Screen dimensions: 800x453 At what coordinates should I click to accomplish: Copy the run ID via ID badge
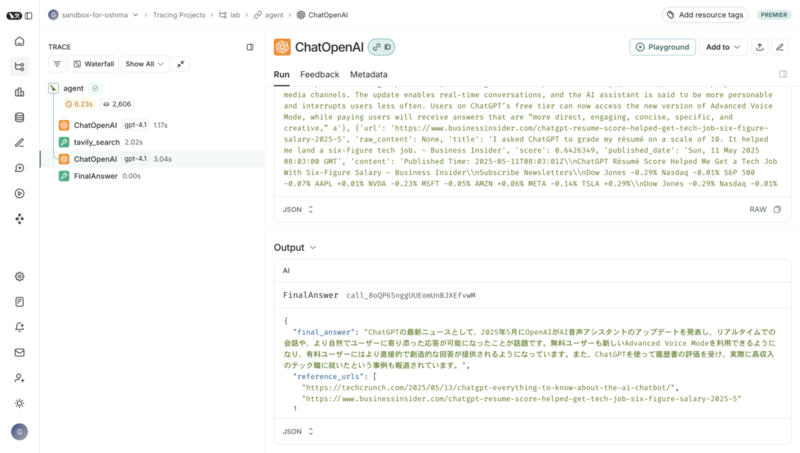point(381,47)
